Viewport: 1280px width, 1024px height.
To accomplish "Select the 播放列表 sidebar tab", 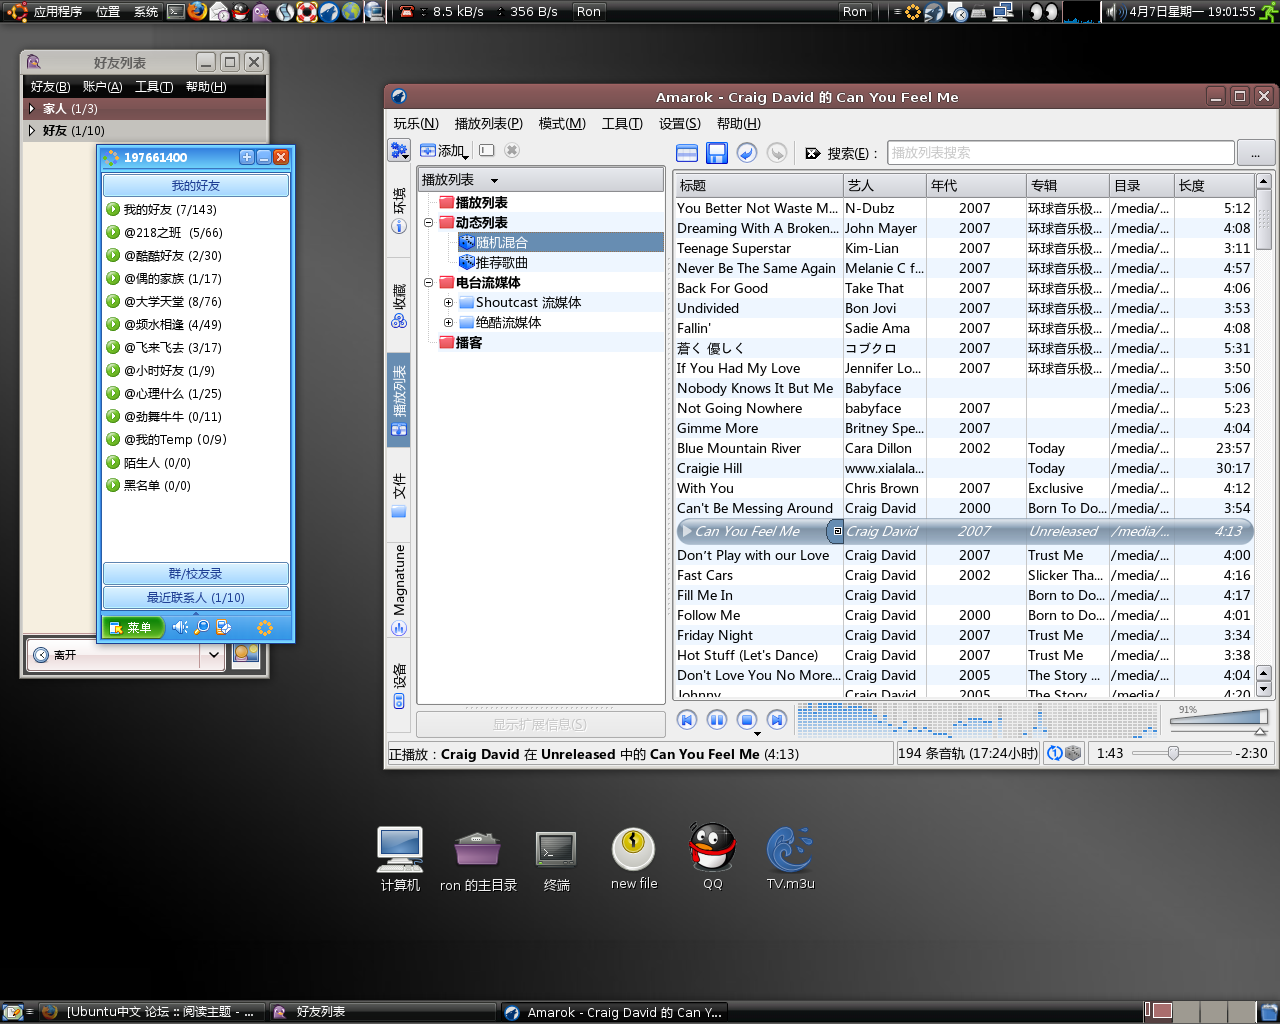I will click(x=399, y=400).
